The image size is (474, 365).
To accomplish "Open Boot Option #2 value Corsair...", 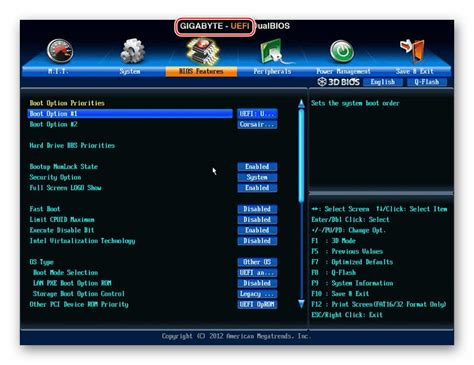I will (x=257, y=124).
